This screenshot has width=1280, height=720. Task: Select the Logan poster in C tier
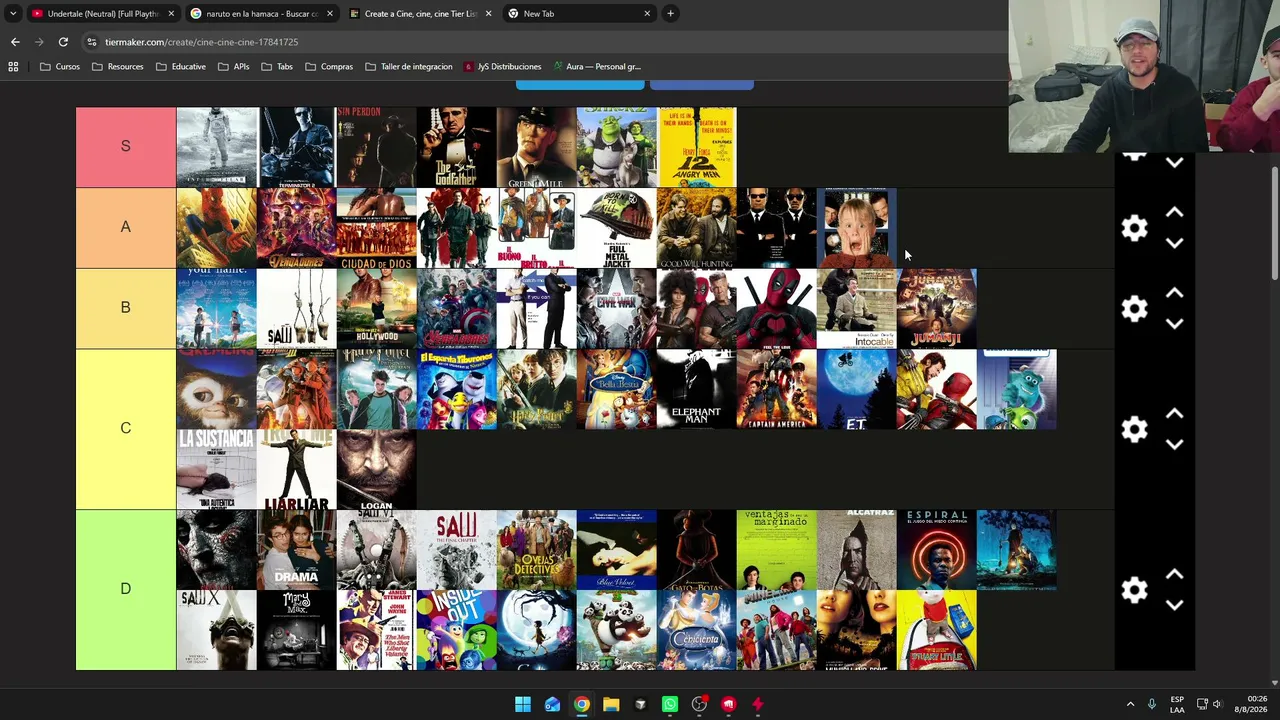(376, 470)
